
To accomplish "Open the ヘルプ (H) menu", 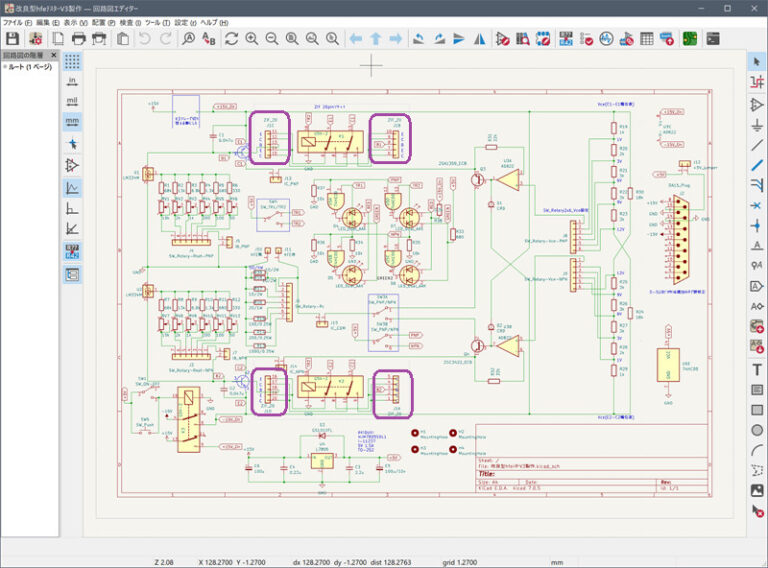I will tap(213, 22).
